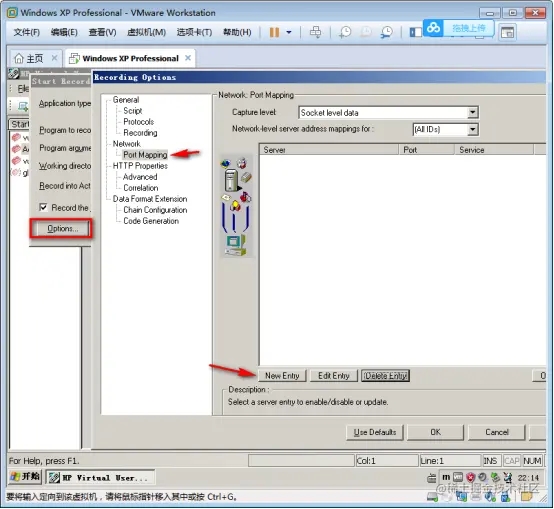Select Protocols in the options tree
Viewport: 554px width, 509px height.
tap(138, 122)
